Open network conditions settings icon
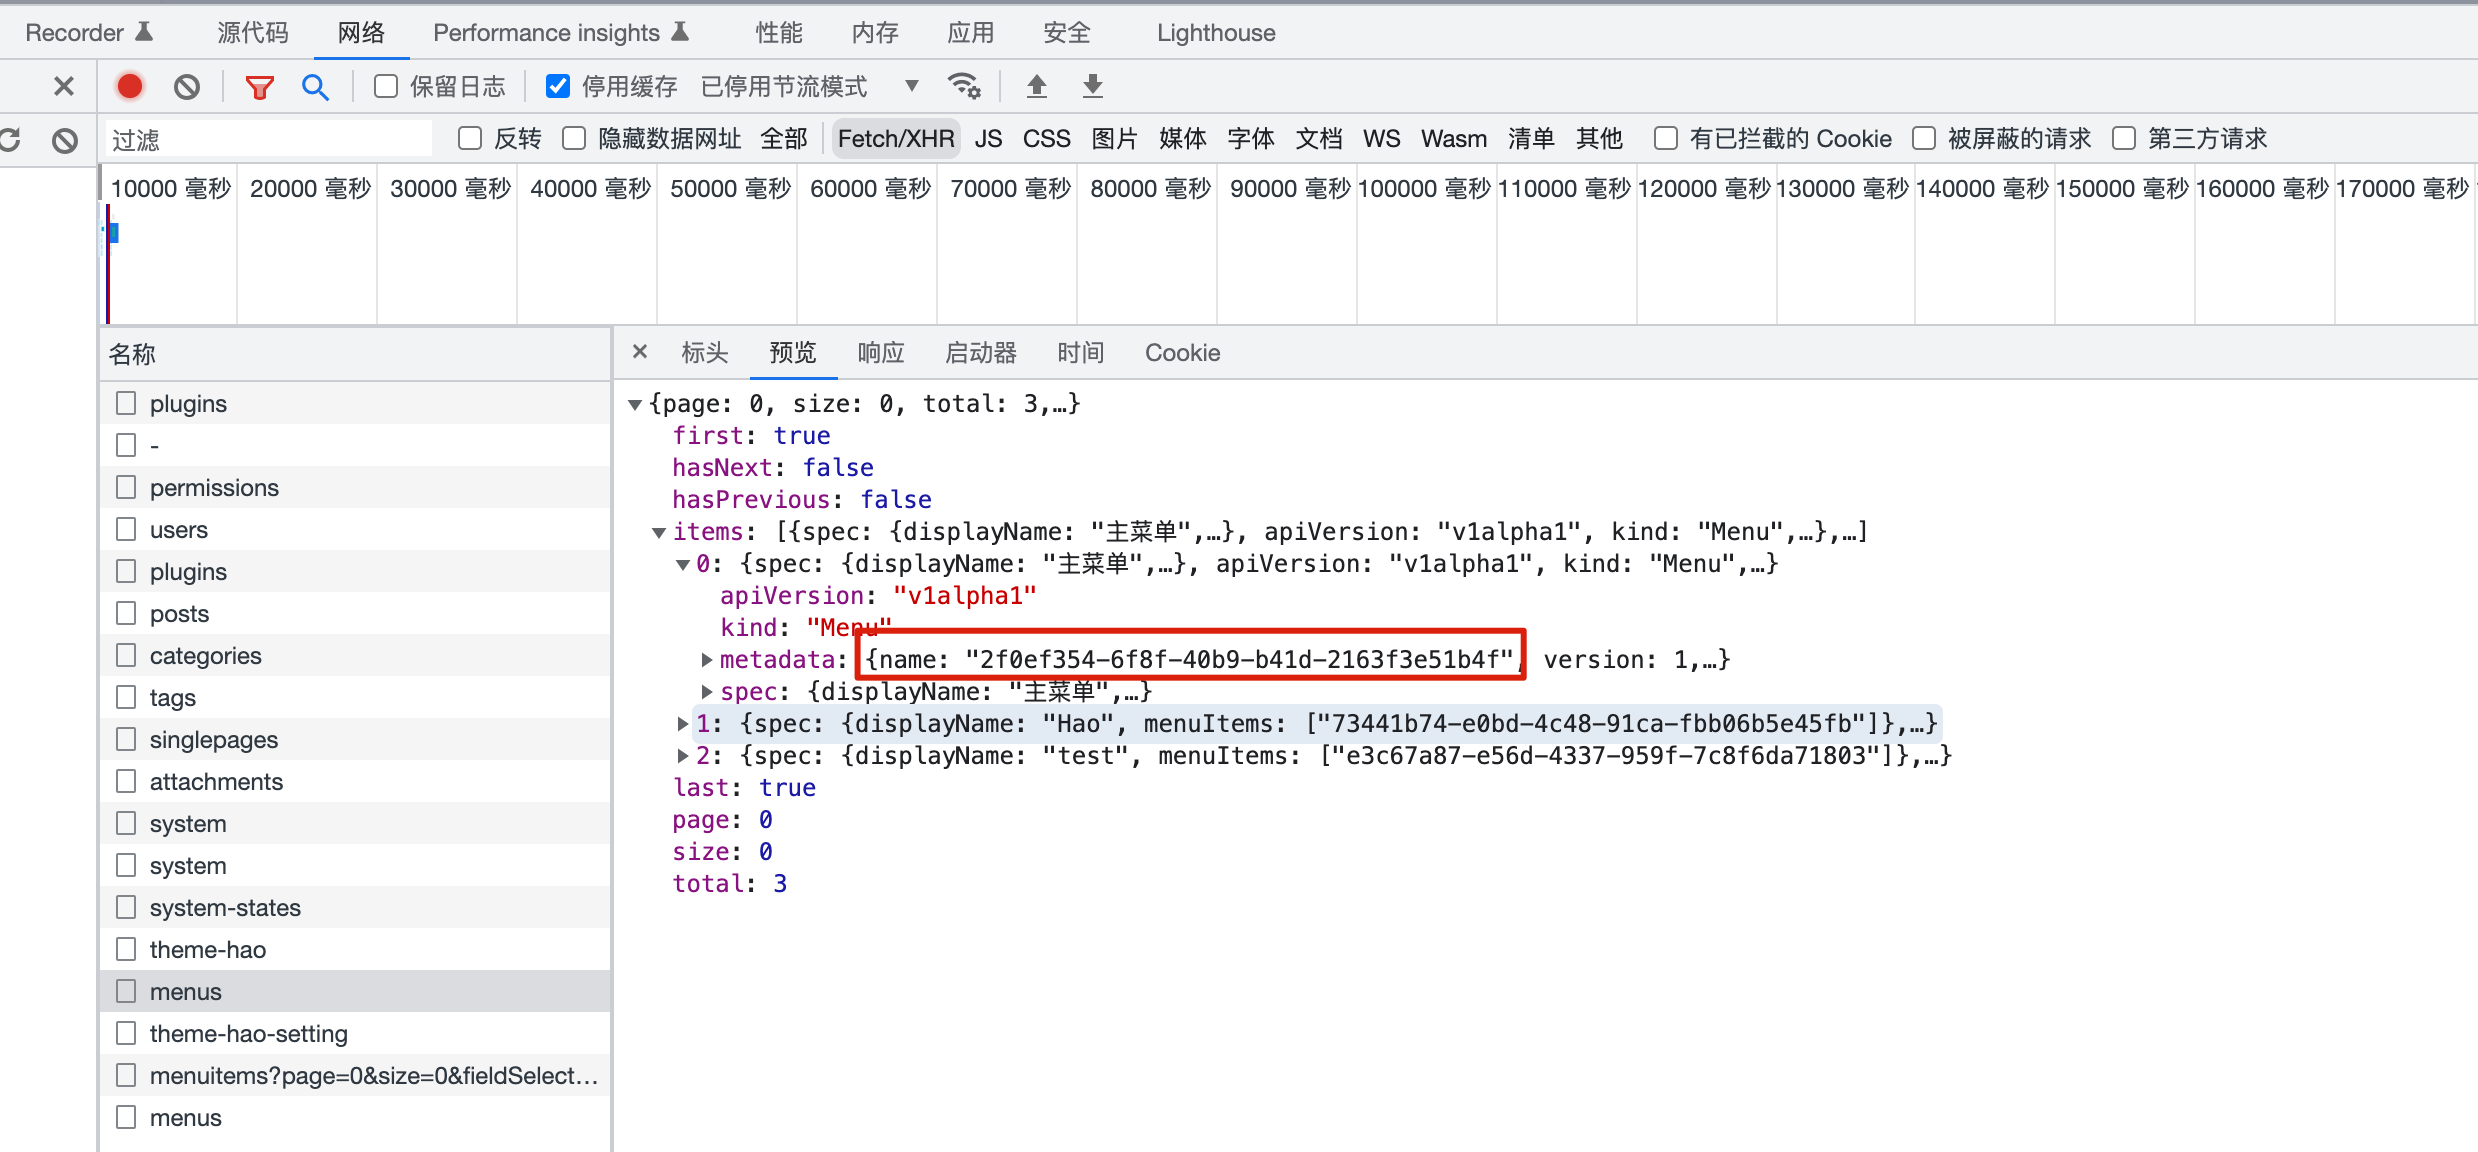This screenshot has width=2478, height=1152. pos(964,86)
